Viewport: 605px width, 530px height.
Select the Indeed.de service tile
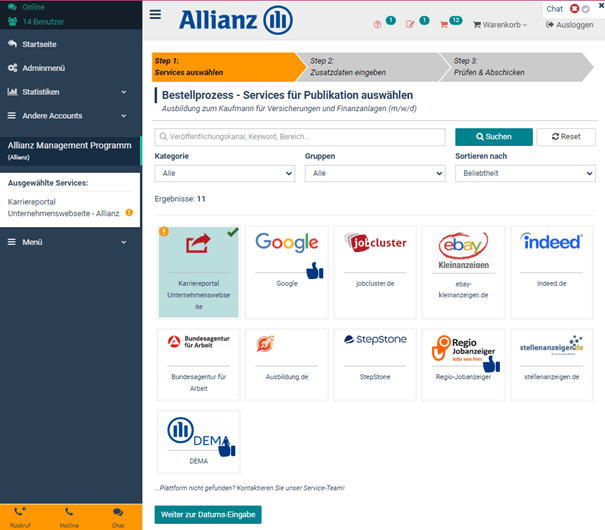[551, 272]
